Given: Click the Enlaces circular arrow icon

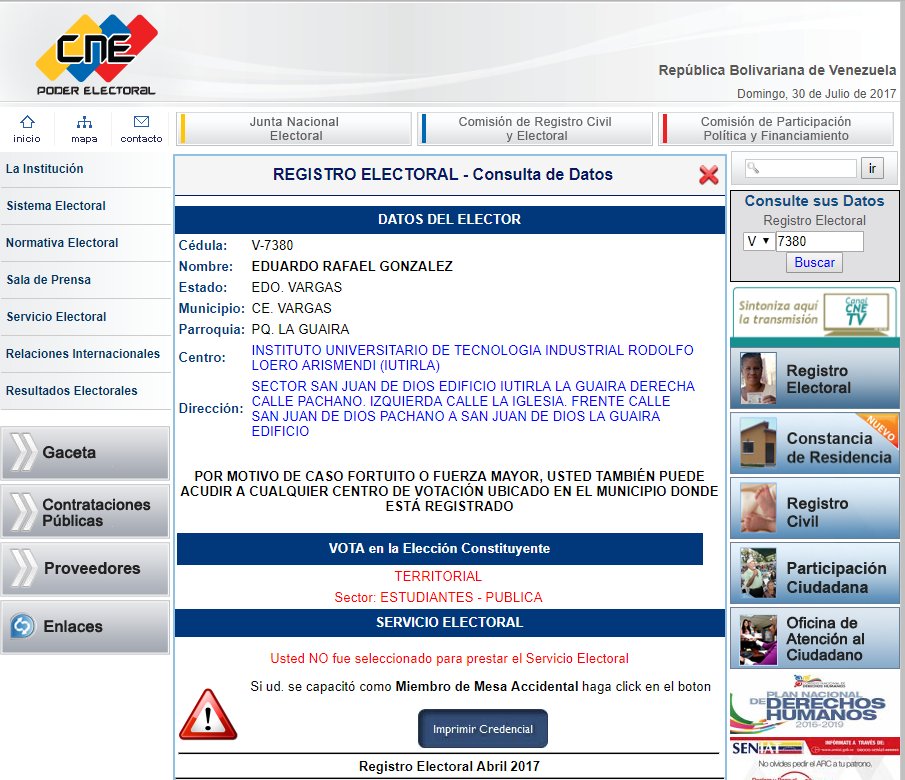Looking at the screenshot, I should pyautogui.click(x=23, y=626).
